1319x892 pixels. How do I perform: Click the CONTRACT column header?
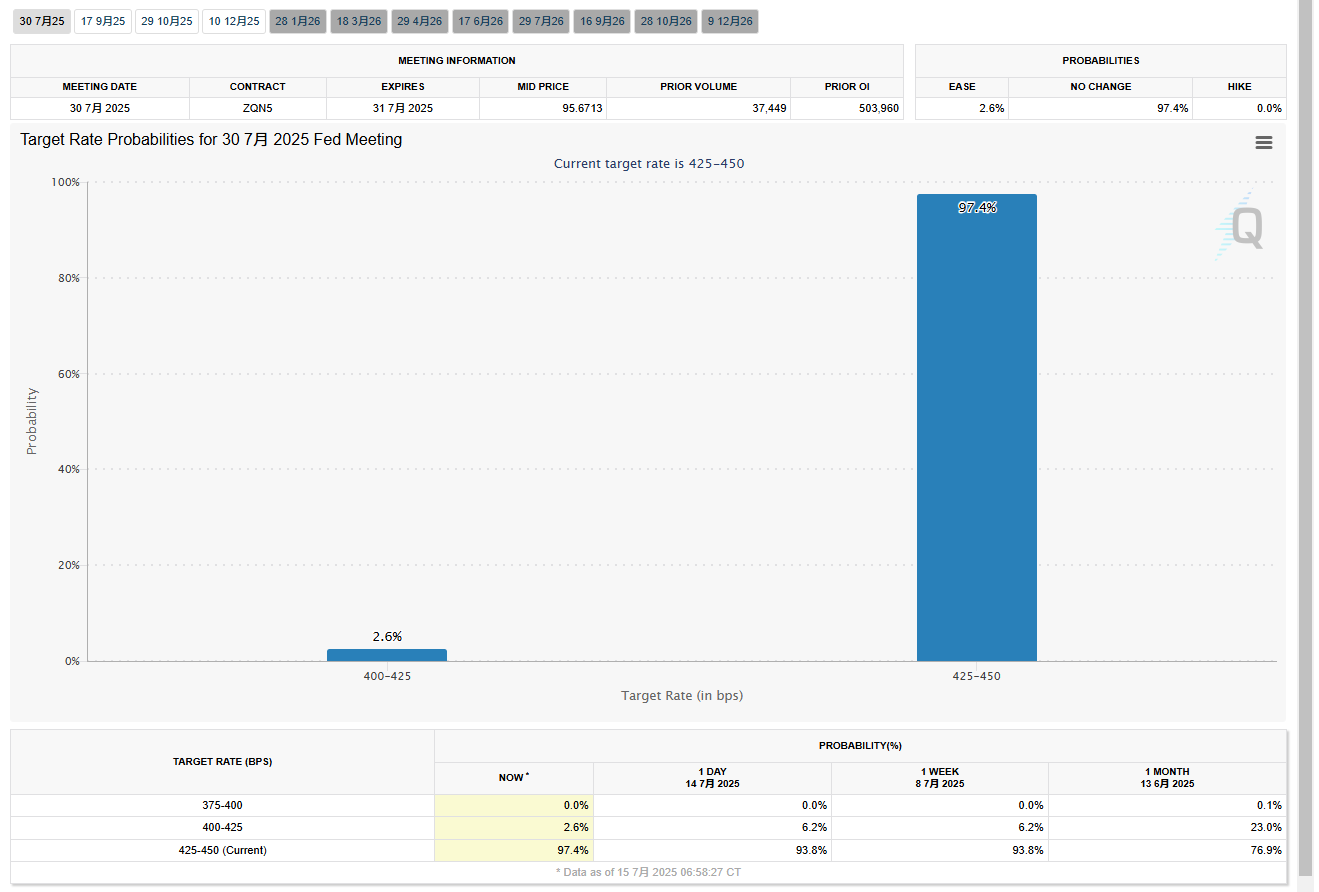[257, 87]
